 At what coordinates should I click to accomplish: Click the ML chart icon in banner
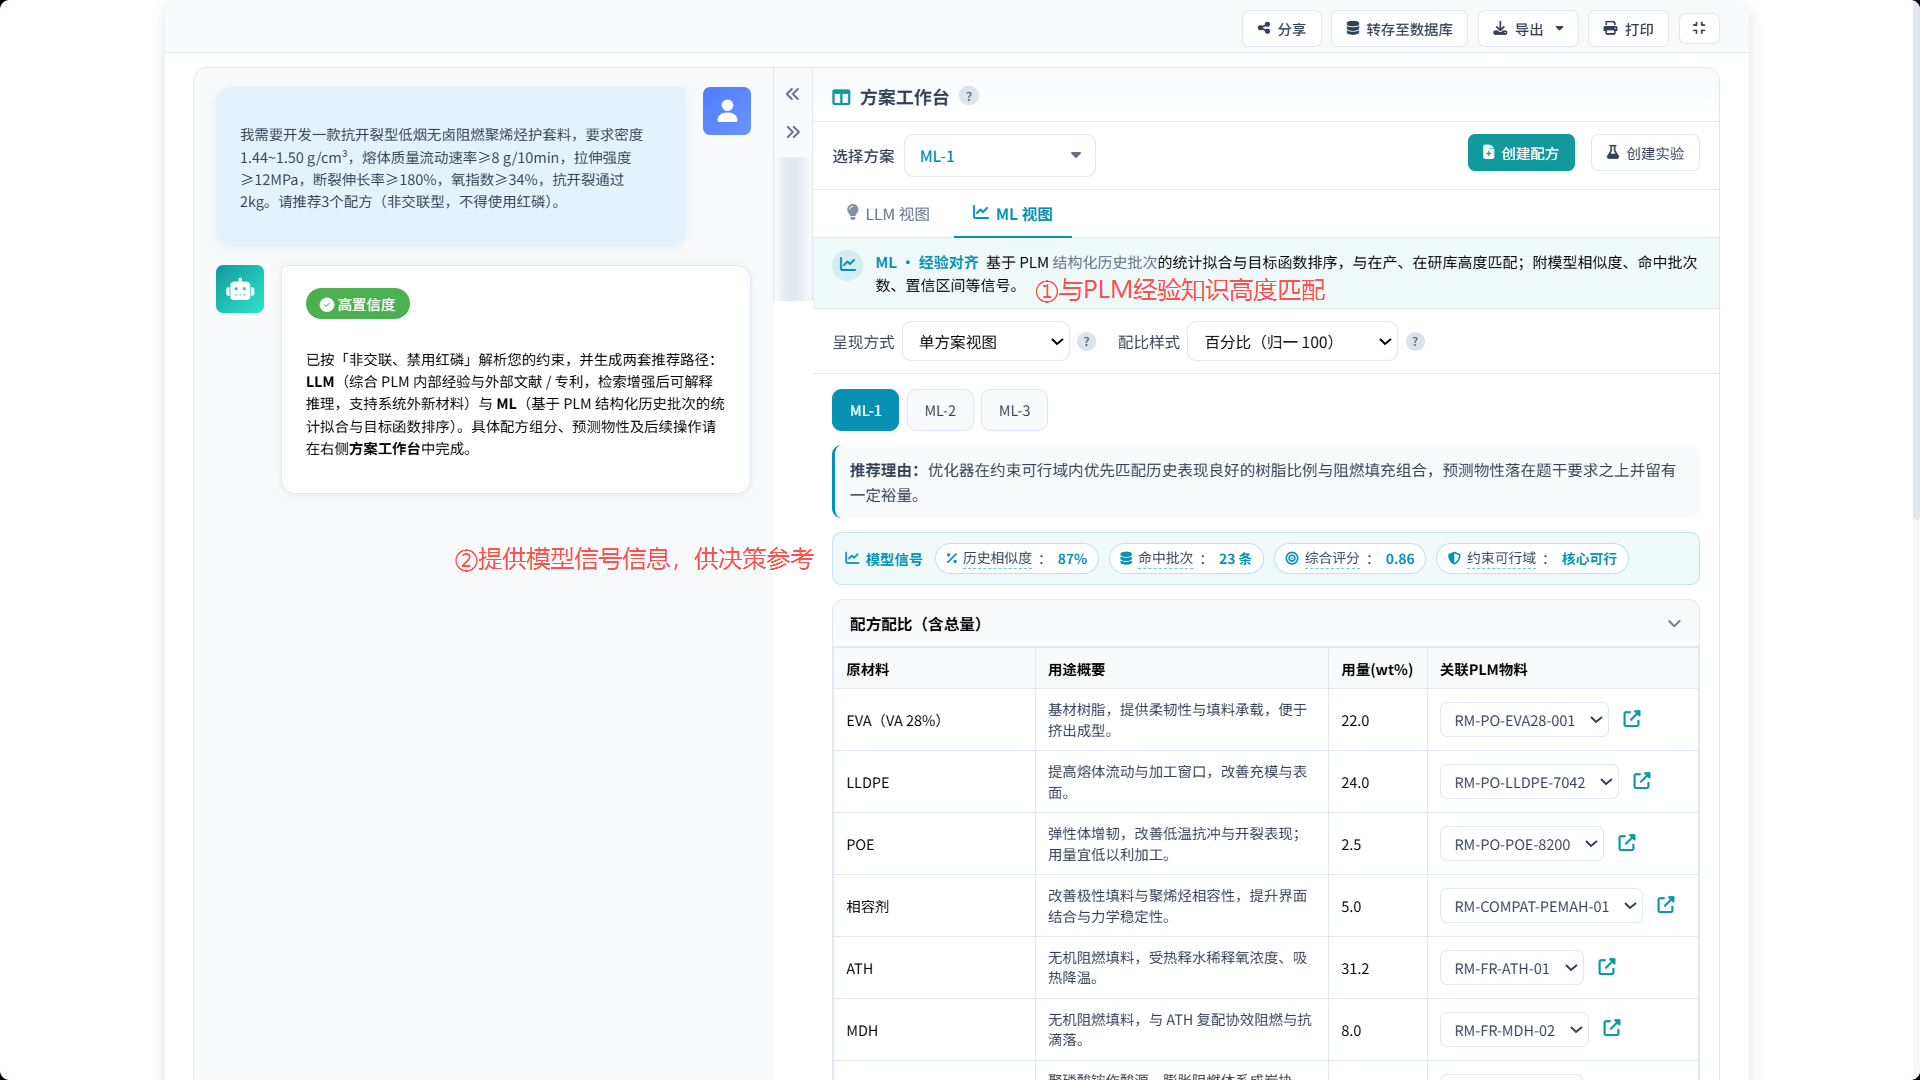(x=848, y=264)
